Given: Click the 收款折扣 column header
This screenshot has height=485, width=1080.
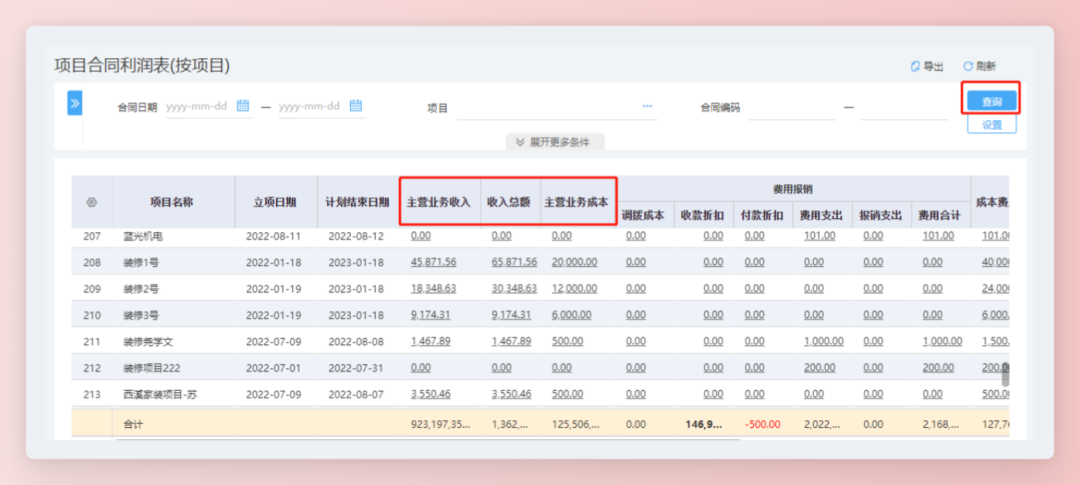Looking at the screenshot, I should (x=703, y=215).
